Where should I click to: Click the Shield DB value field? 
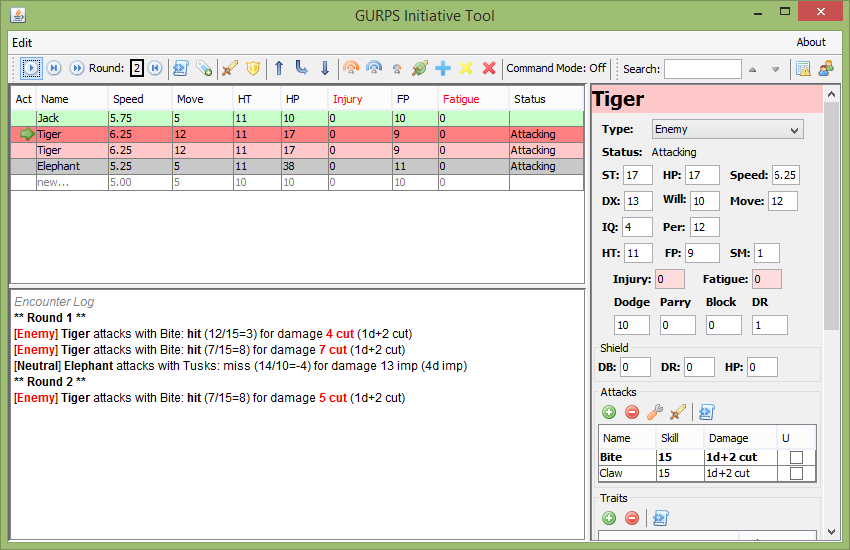click(x=635, y=367)
